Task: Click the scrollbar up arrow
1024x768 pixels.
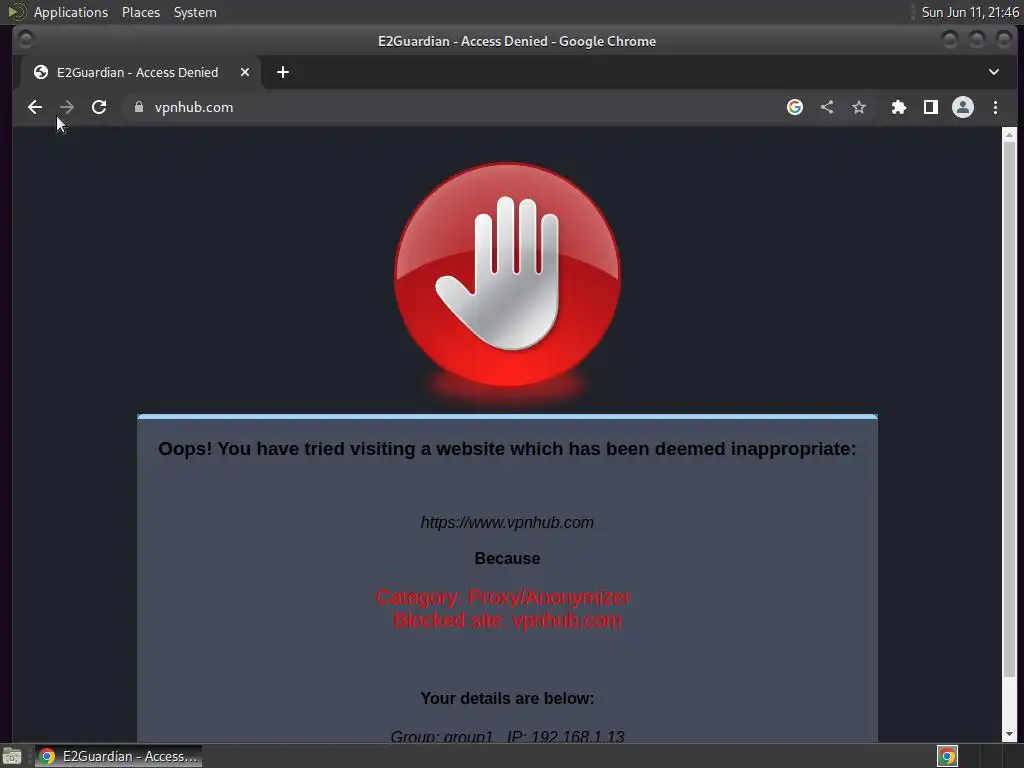Action: click(1009, 135)
